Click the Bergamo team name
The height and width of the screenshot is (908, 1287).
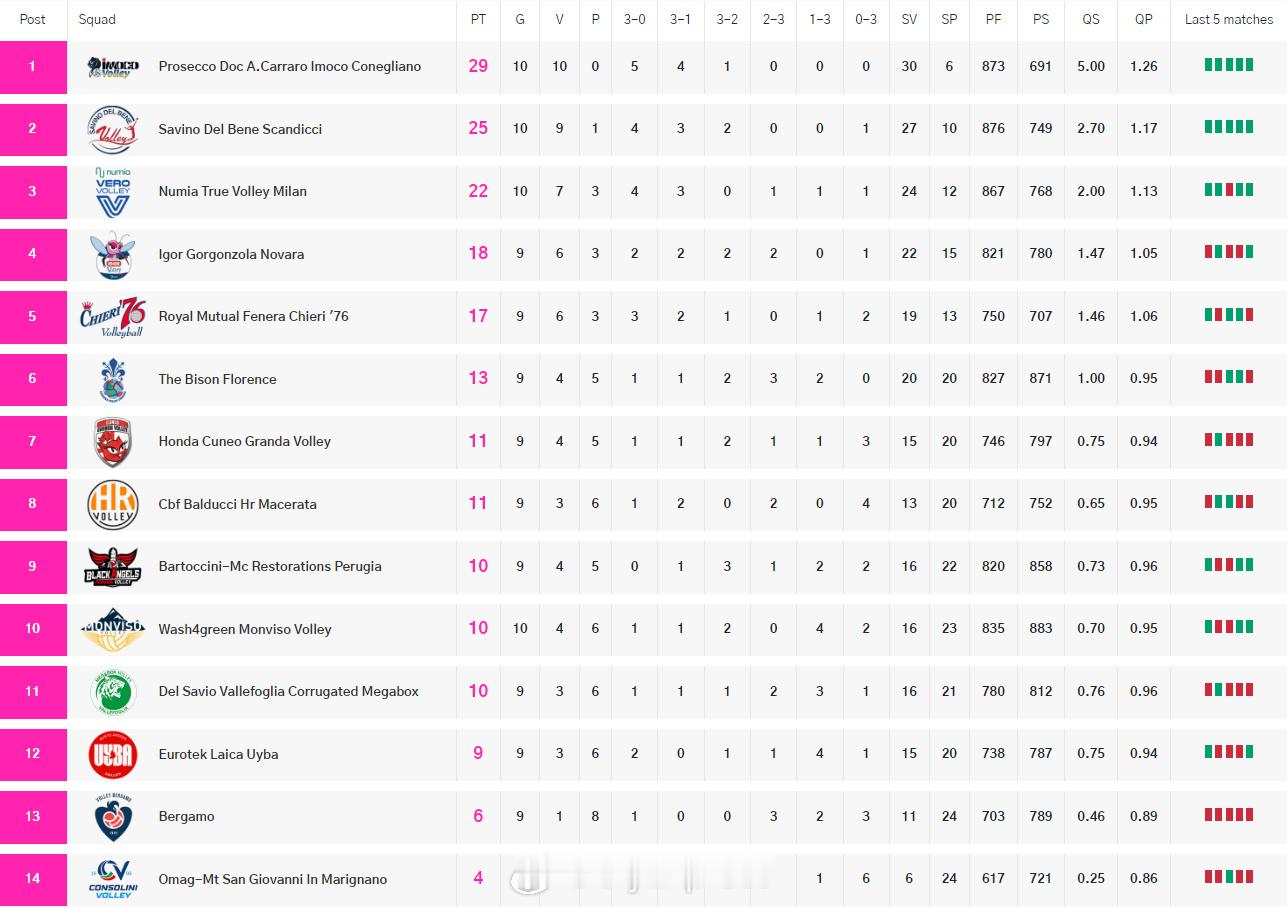(186, 817)
